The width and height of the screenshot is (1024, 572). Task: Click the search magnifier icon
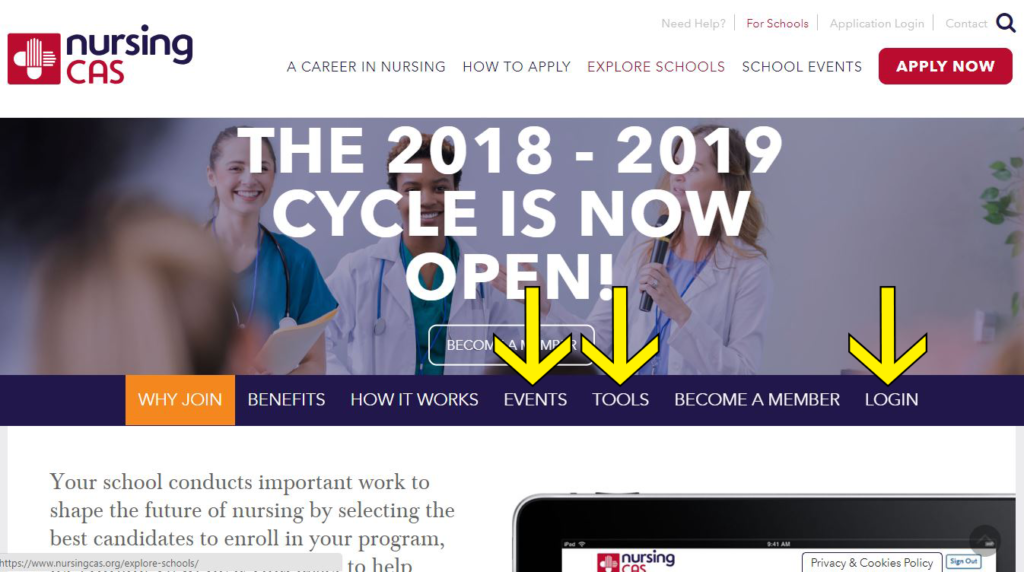pyautogui.click(x=1005, y=23)
